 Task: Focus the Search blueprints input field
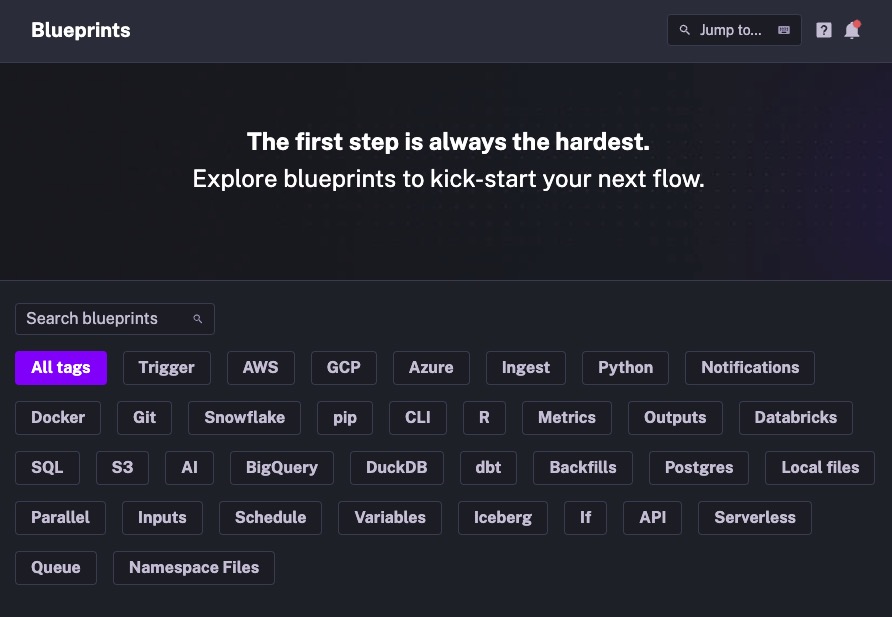click(105, 319)
